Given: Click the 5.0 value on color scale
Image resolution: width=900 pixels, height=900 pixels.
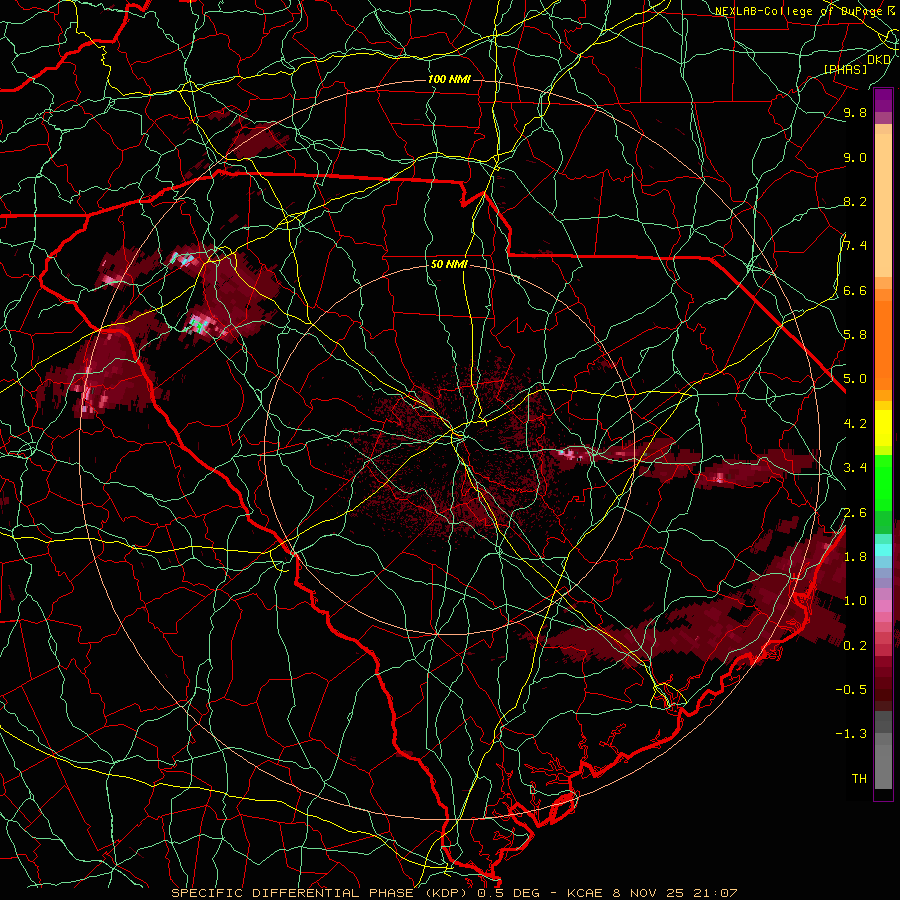Looking at the screenshot, I should [x=855, y=379].
